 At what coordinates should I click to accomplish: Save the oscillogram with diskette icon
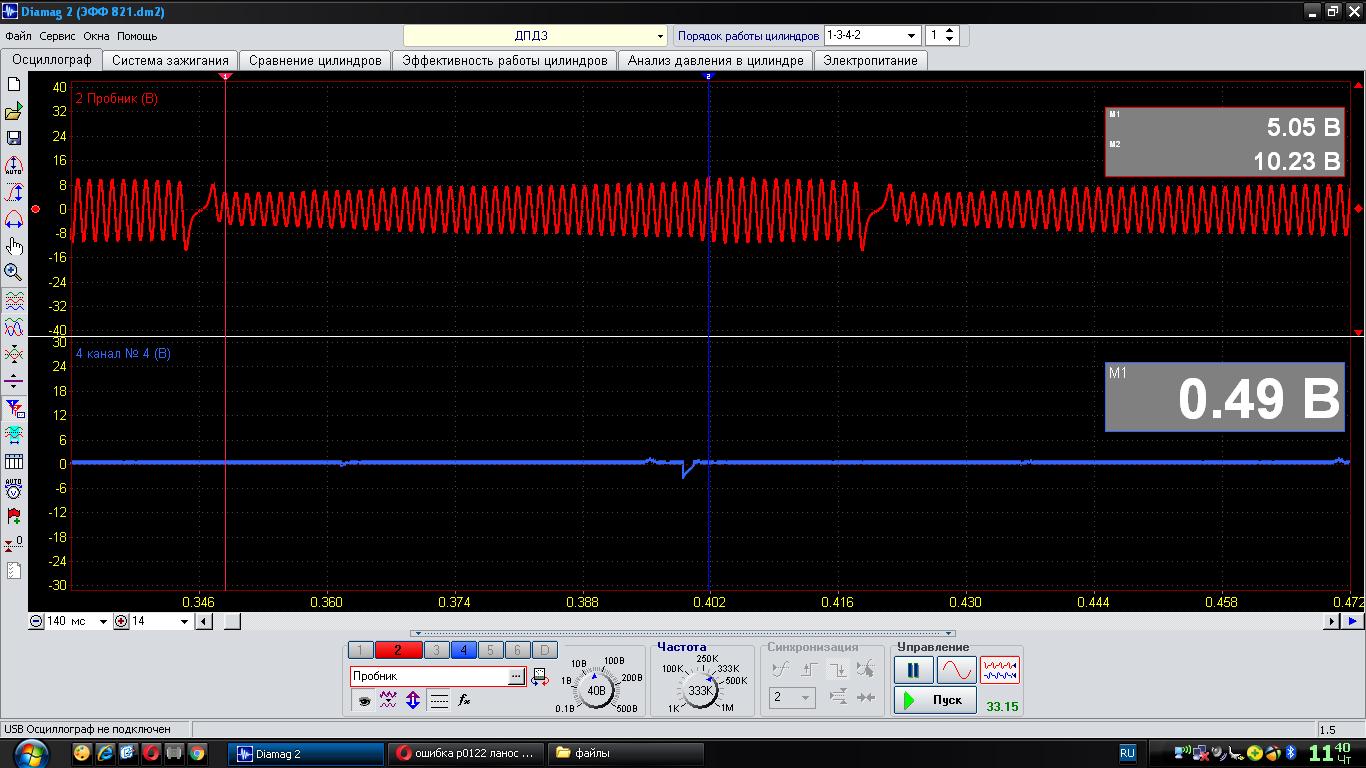point(14,138)
